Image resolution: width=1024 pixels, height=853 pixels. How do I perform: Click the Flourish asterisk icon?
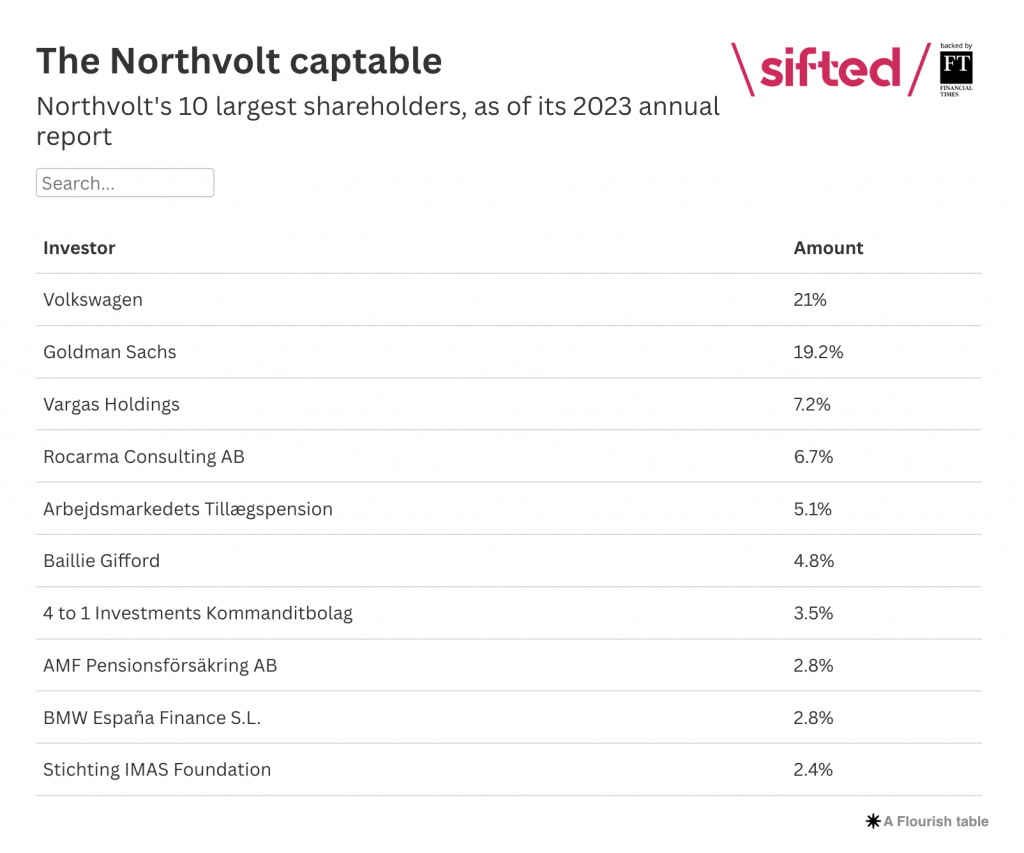pos(873,822)
